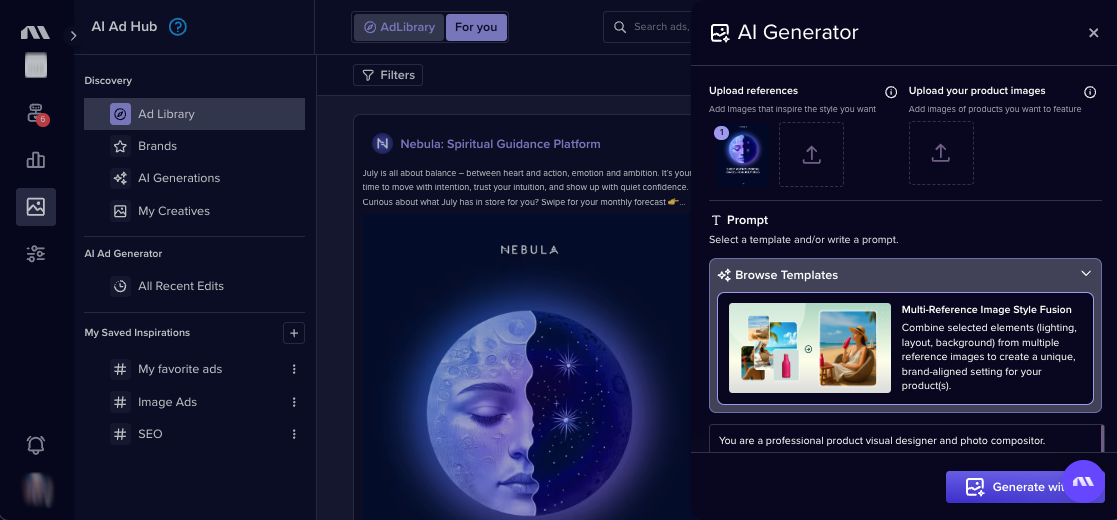The height and width of the screenshot is (520, 1117).
Task: Open Brands in the sidebar
Action: pyautogui.click(x=194, y=146)
